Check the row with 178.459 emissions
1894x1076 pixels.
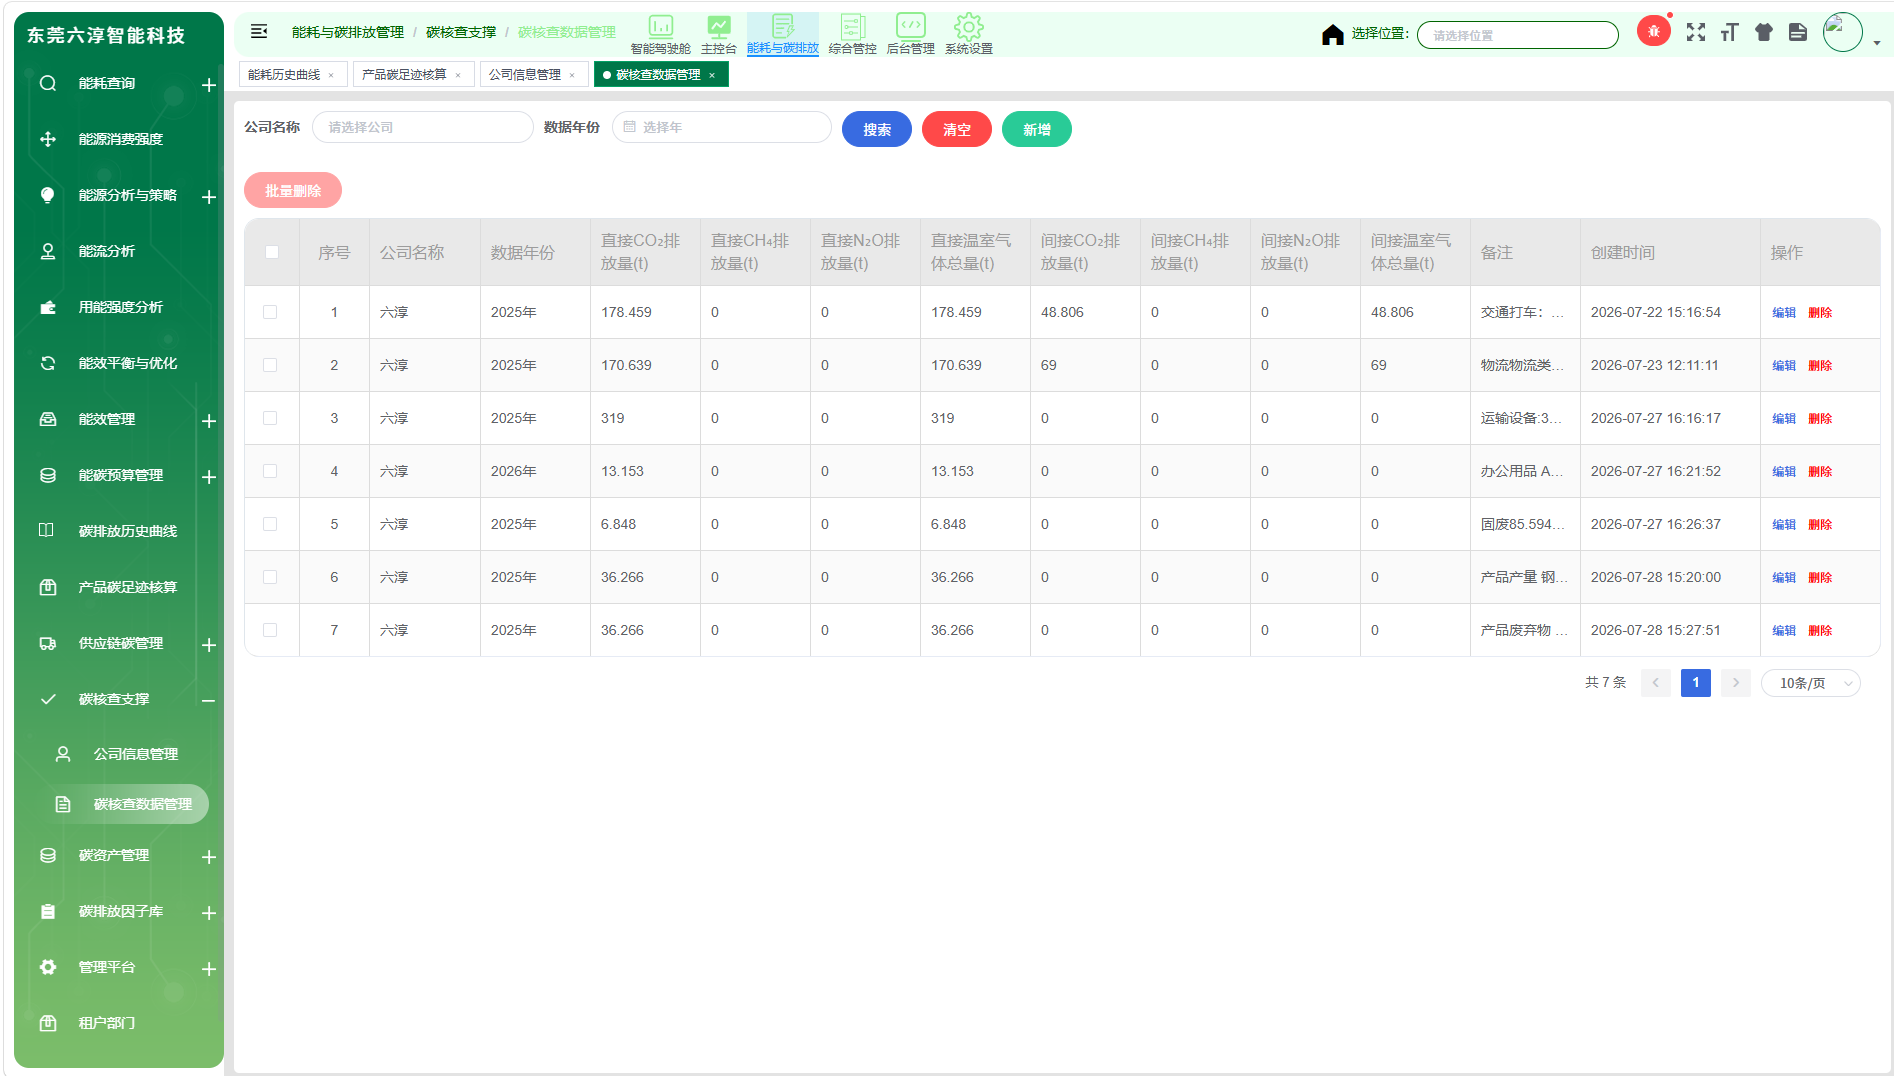click(270, 312)
